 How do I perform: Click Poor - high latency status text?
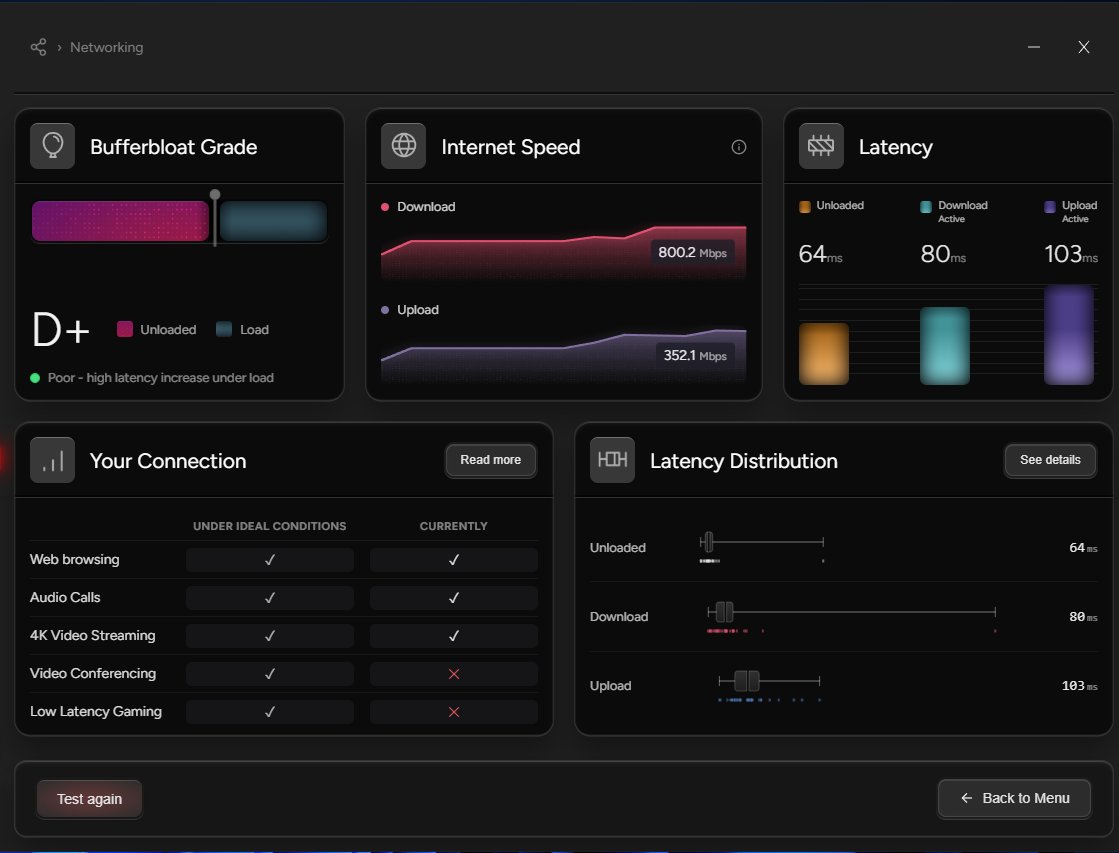coord(161,378)
